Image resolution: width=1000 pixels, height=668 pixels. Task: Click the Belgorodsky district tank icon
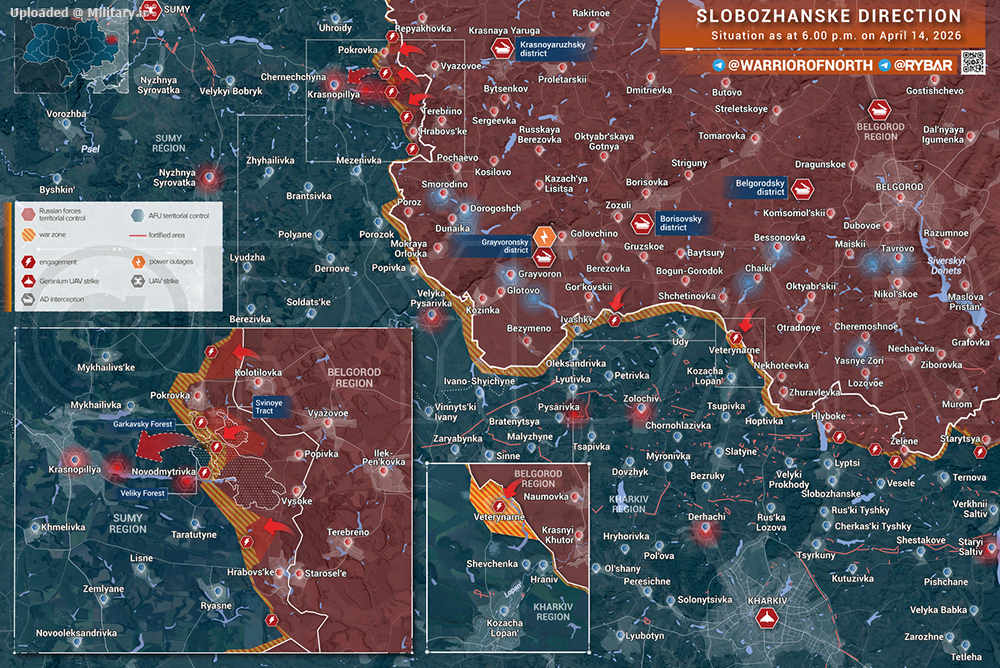pos(802,189)
